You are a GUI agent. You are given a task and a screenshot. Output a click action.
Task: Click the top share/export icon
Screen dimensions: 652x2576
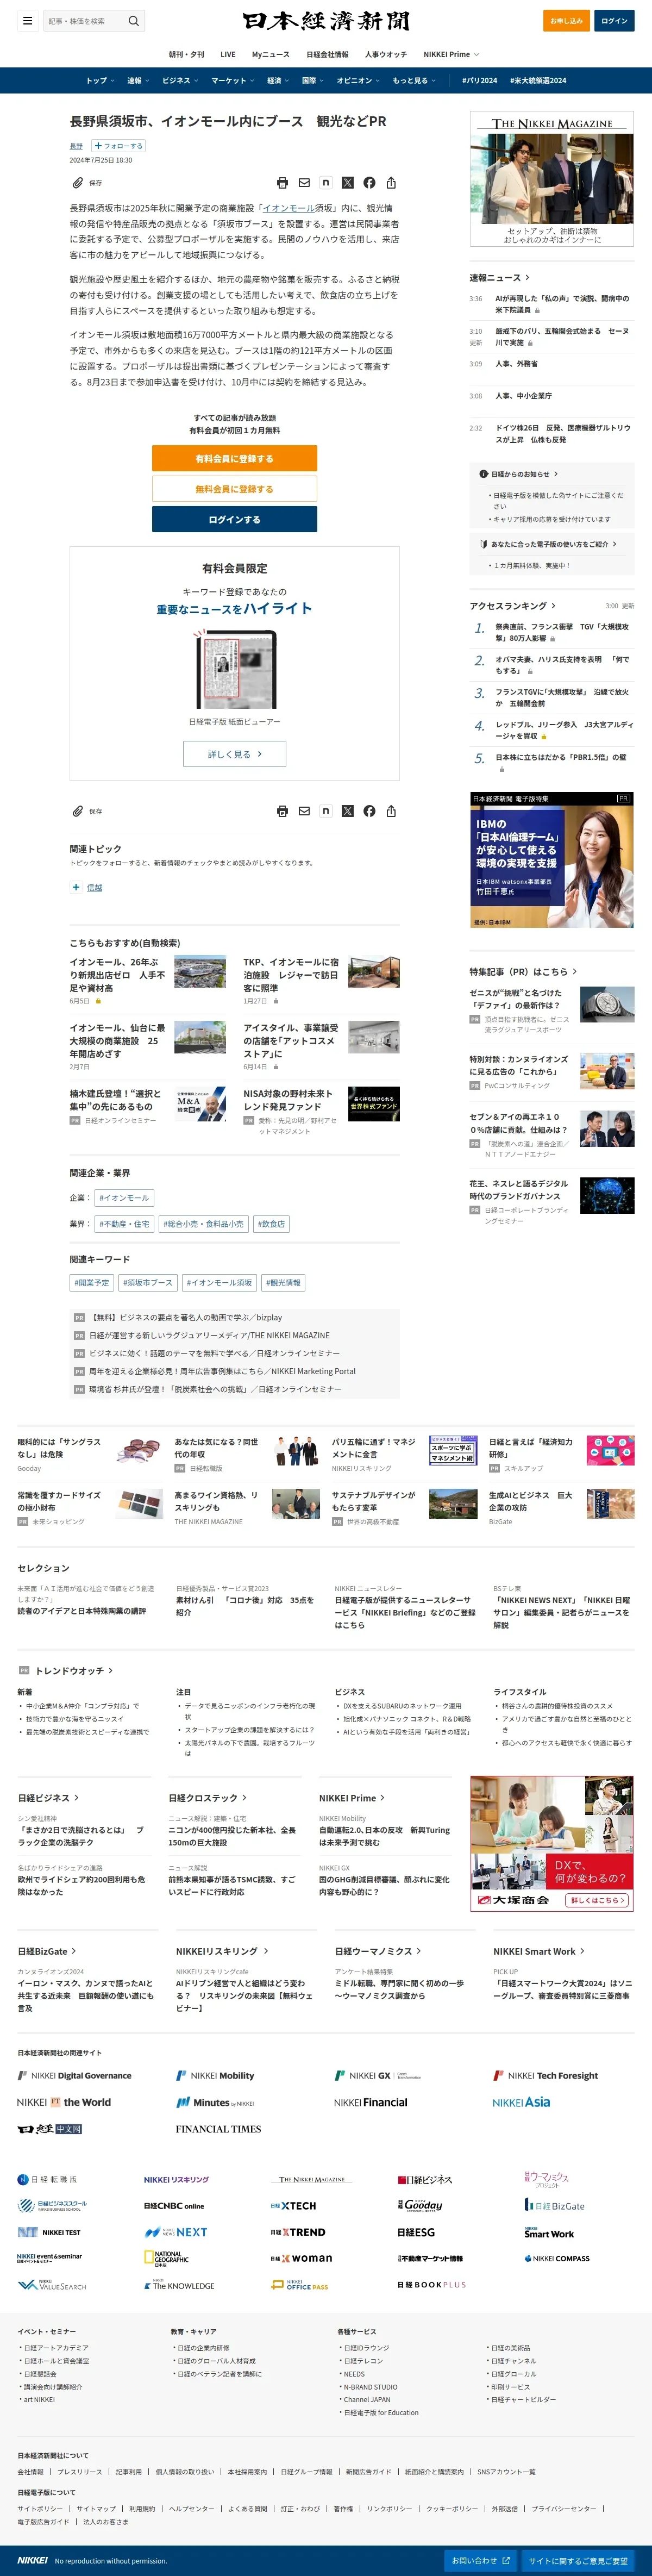(x=391, y=183)
